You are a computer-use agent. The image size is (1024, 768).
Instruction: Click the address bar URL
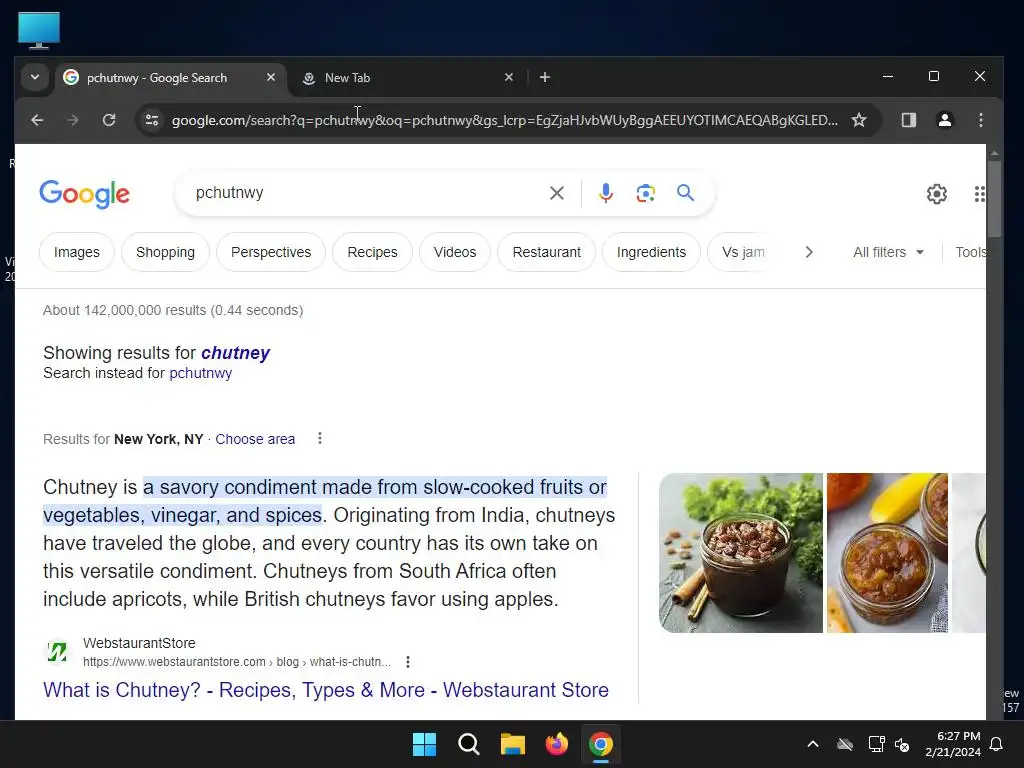click(504, 120)
